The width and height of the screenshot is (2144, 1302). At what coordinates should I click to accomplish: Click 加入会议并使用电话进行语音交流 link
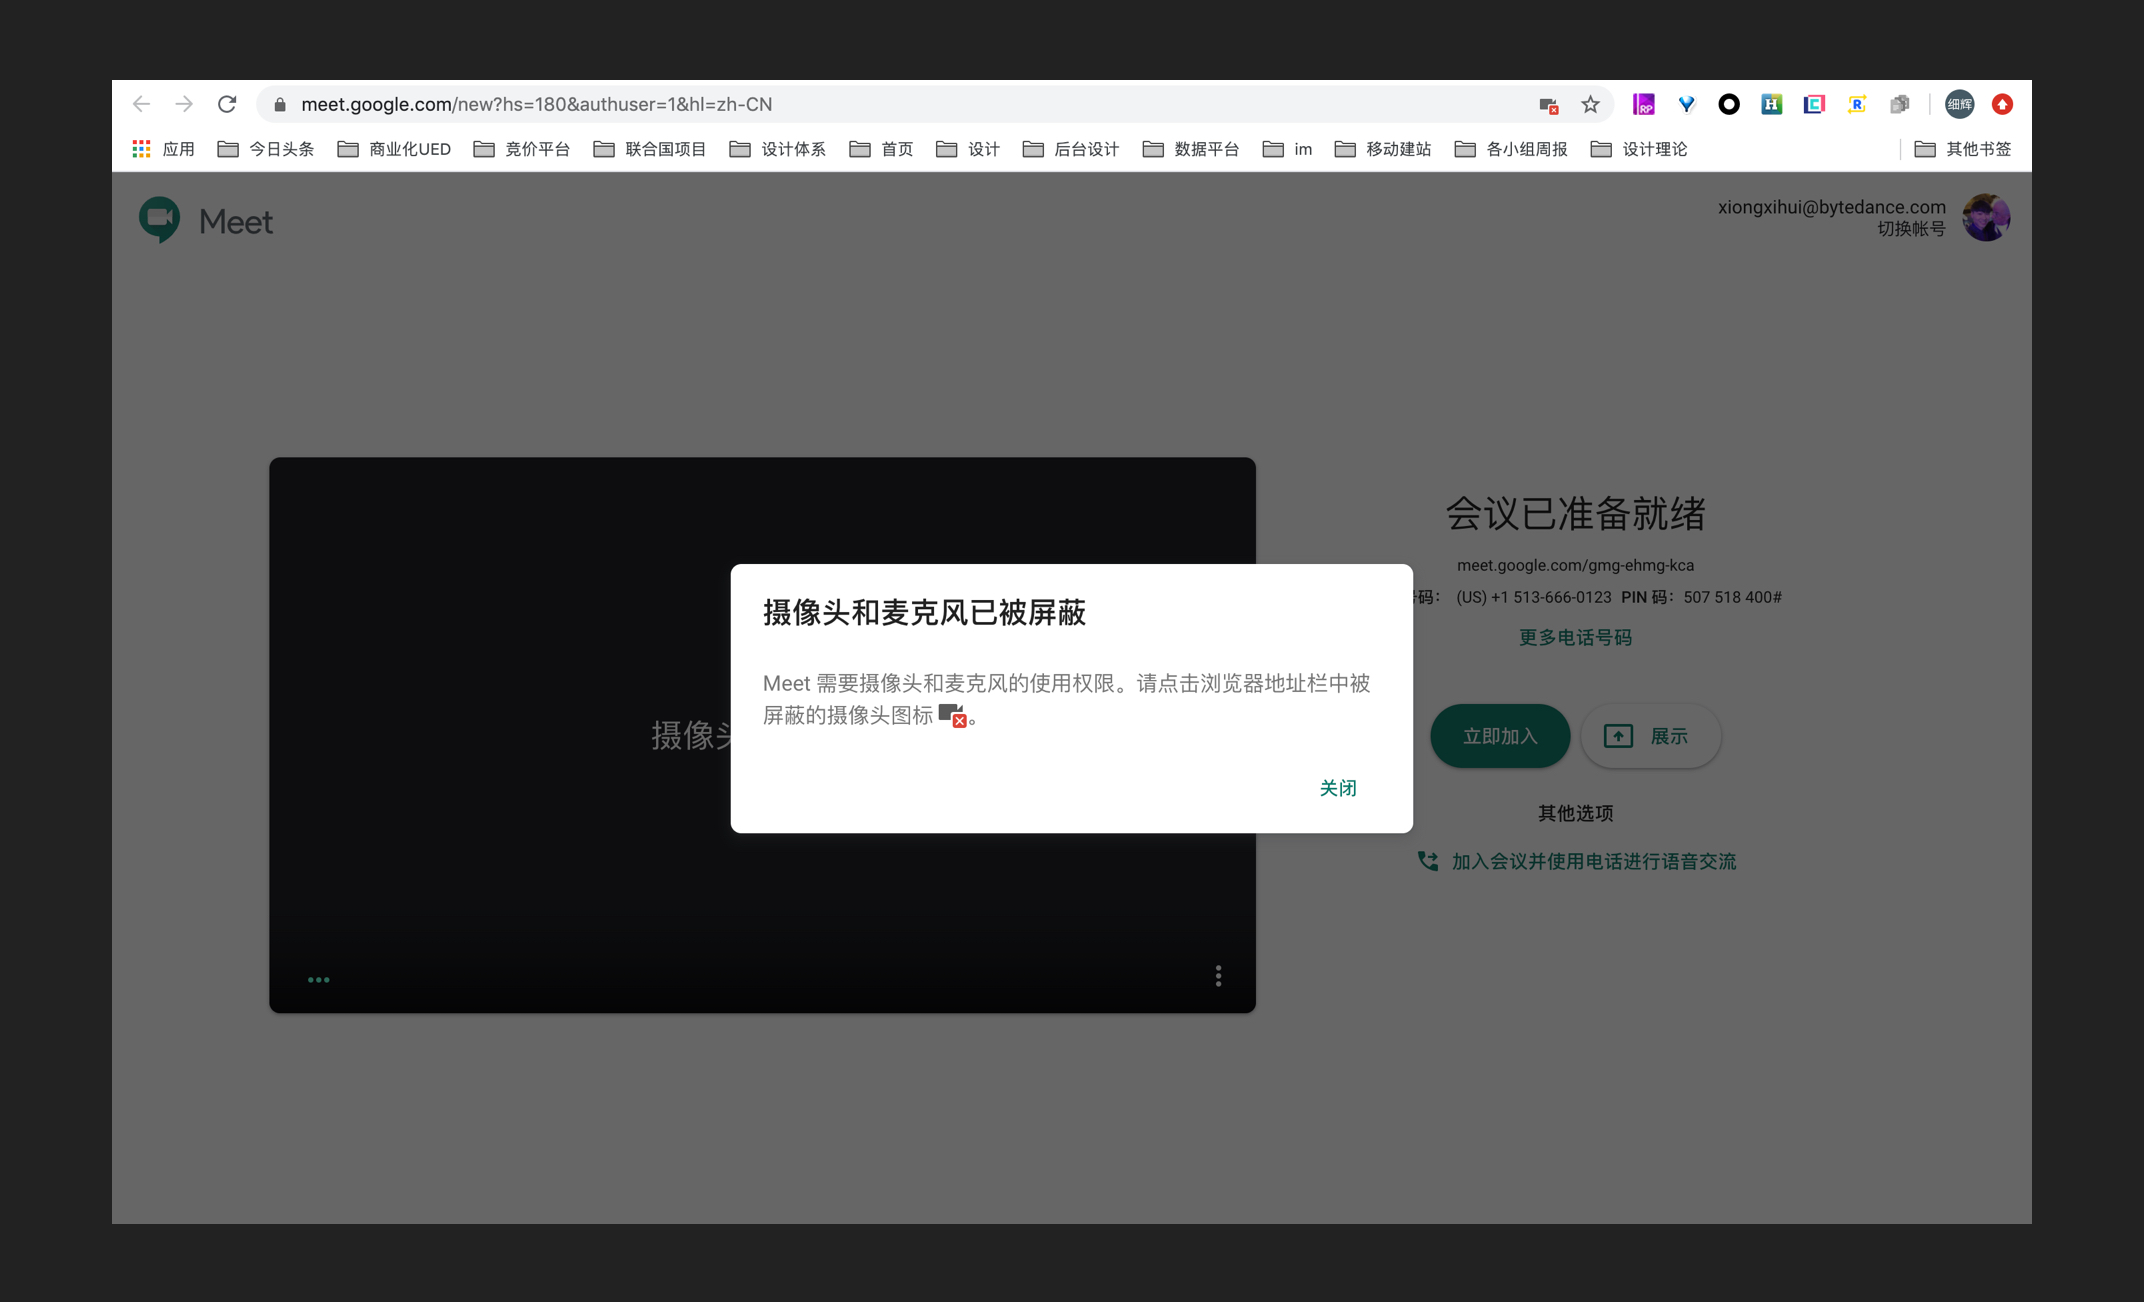pyautogui.click(x=1593, y=861)
